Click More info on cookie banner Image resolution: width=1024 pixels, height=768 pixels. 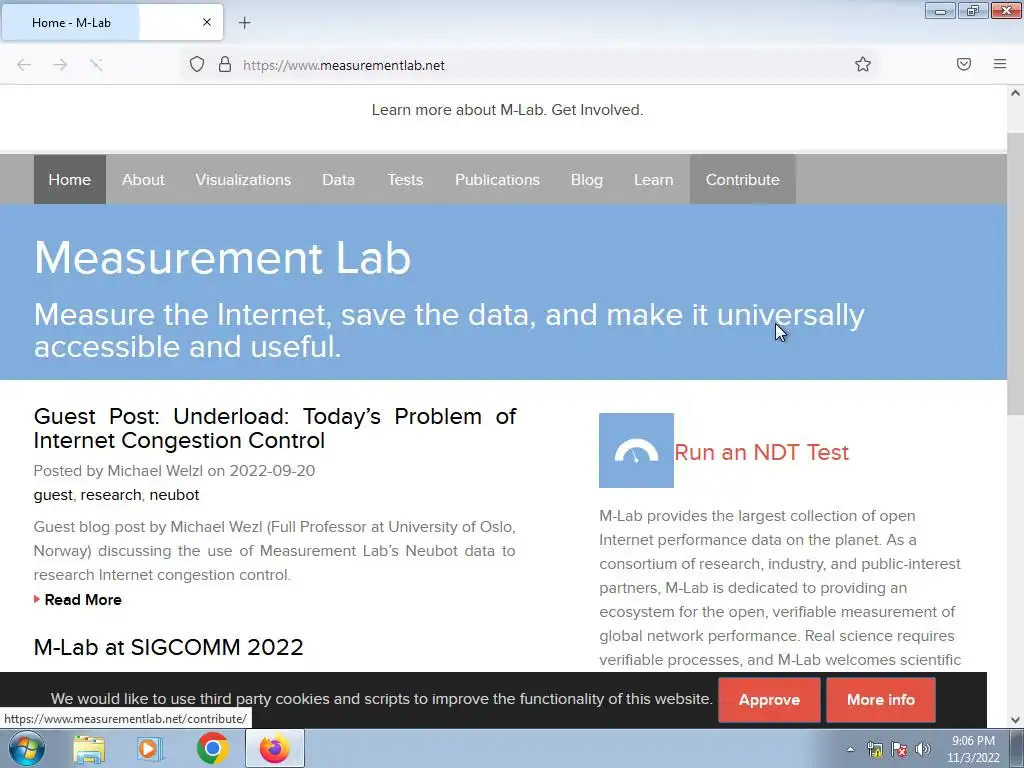880,699
